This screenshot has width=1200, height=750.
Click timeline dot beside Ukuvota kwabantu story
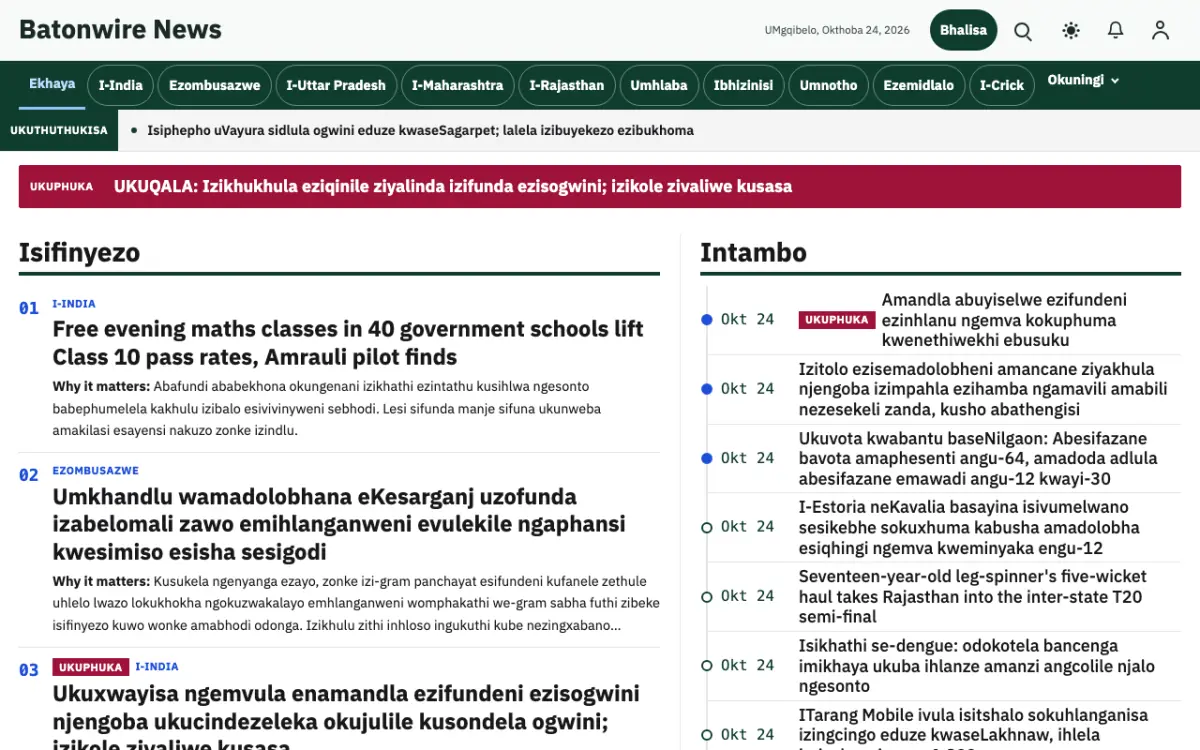coord(707,458)
